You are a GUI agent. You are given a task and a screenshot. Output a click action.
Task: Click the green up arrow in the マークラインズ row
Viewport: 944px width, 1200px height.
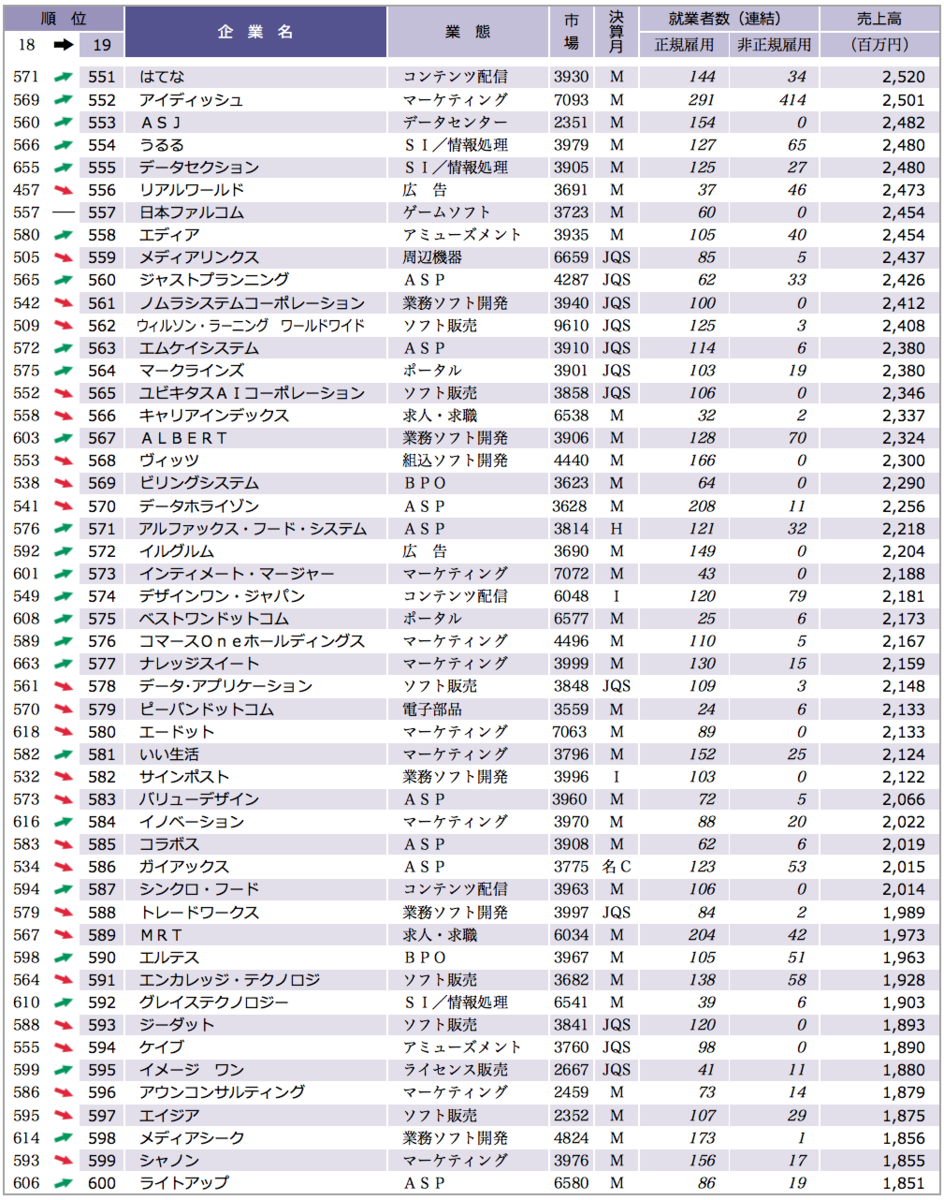[64, 371]
